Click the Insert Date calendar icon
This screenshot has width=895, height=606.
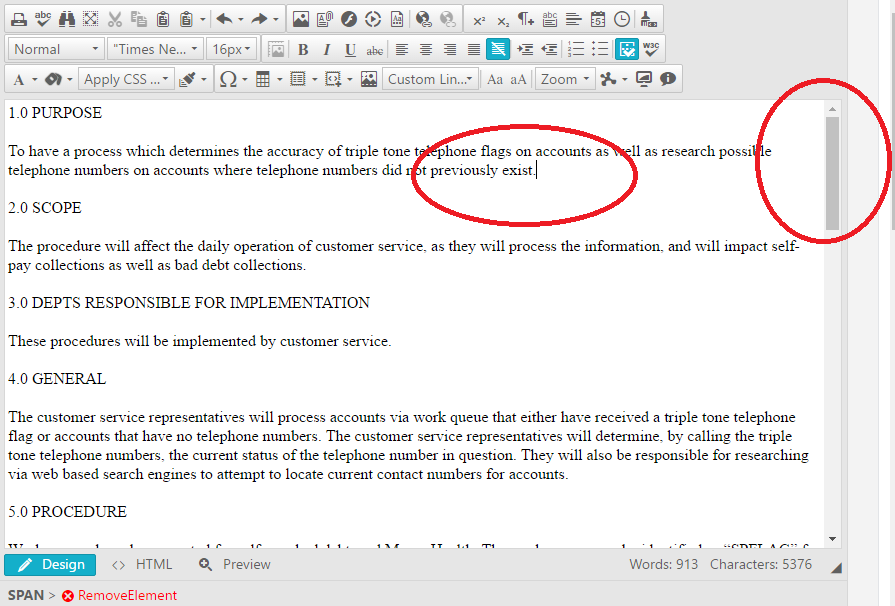598,19
